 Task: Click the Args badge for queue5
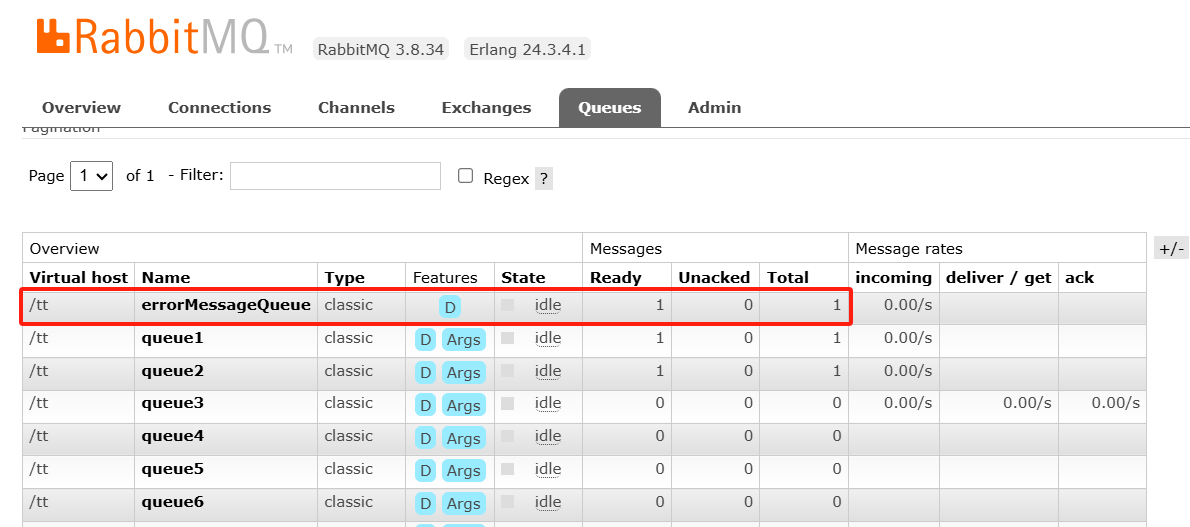[464, 471]
